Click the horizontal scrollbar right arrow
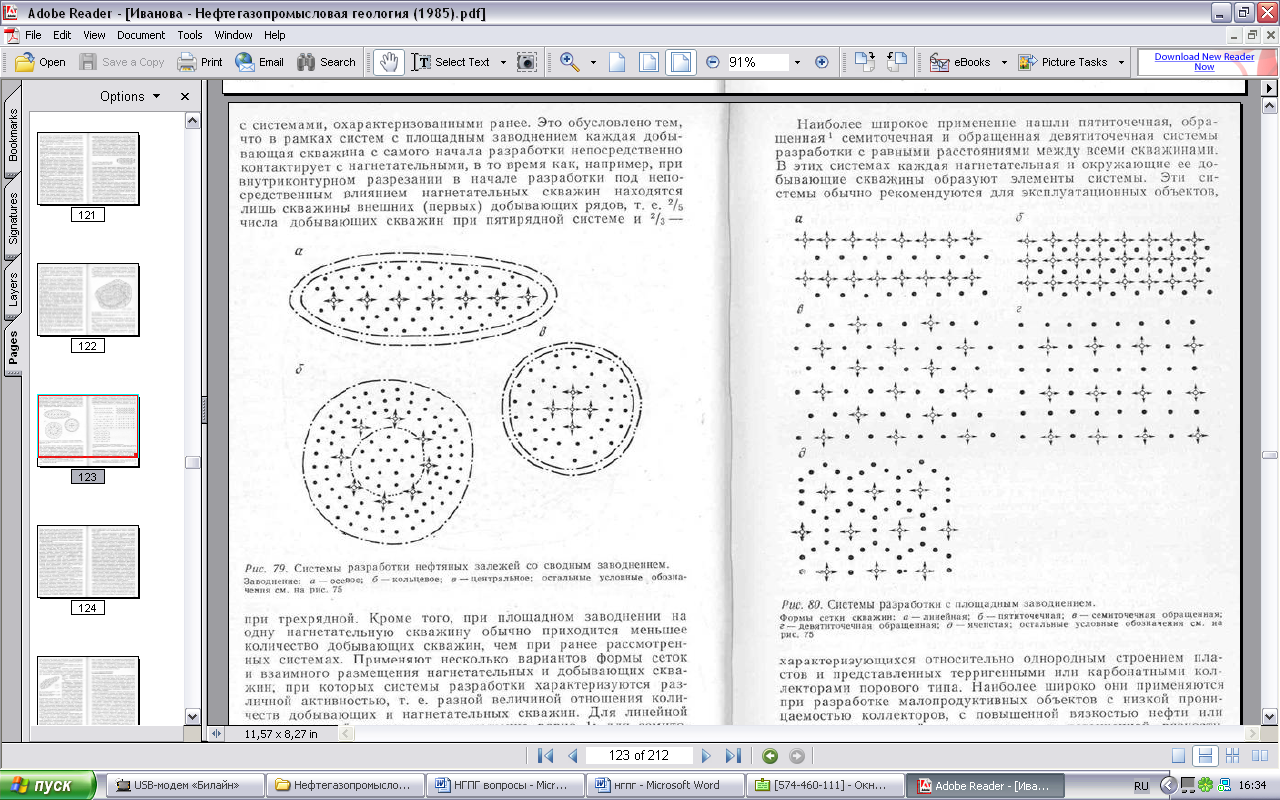Image resolution: width=1280 pixels, height=800 pixels. [1254, 733]
